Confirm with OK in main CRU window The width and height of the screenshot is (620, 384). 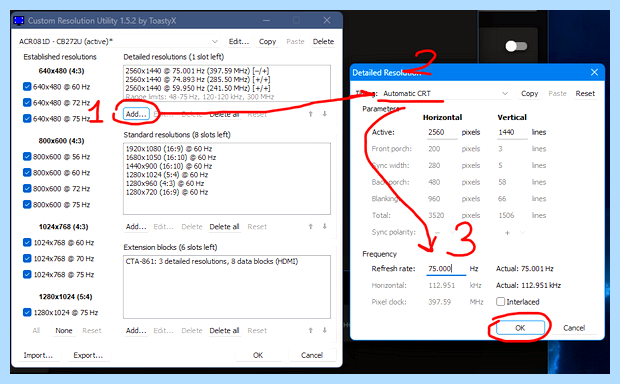coord(258,355)
